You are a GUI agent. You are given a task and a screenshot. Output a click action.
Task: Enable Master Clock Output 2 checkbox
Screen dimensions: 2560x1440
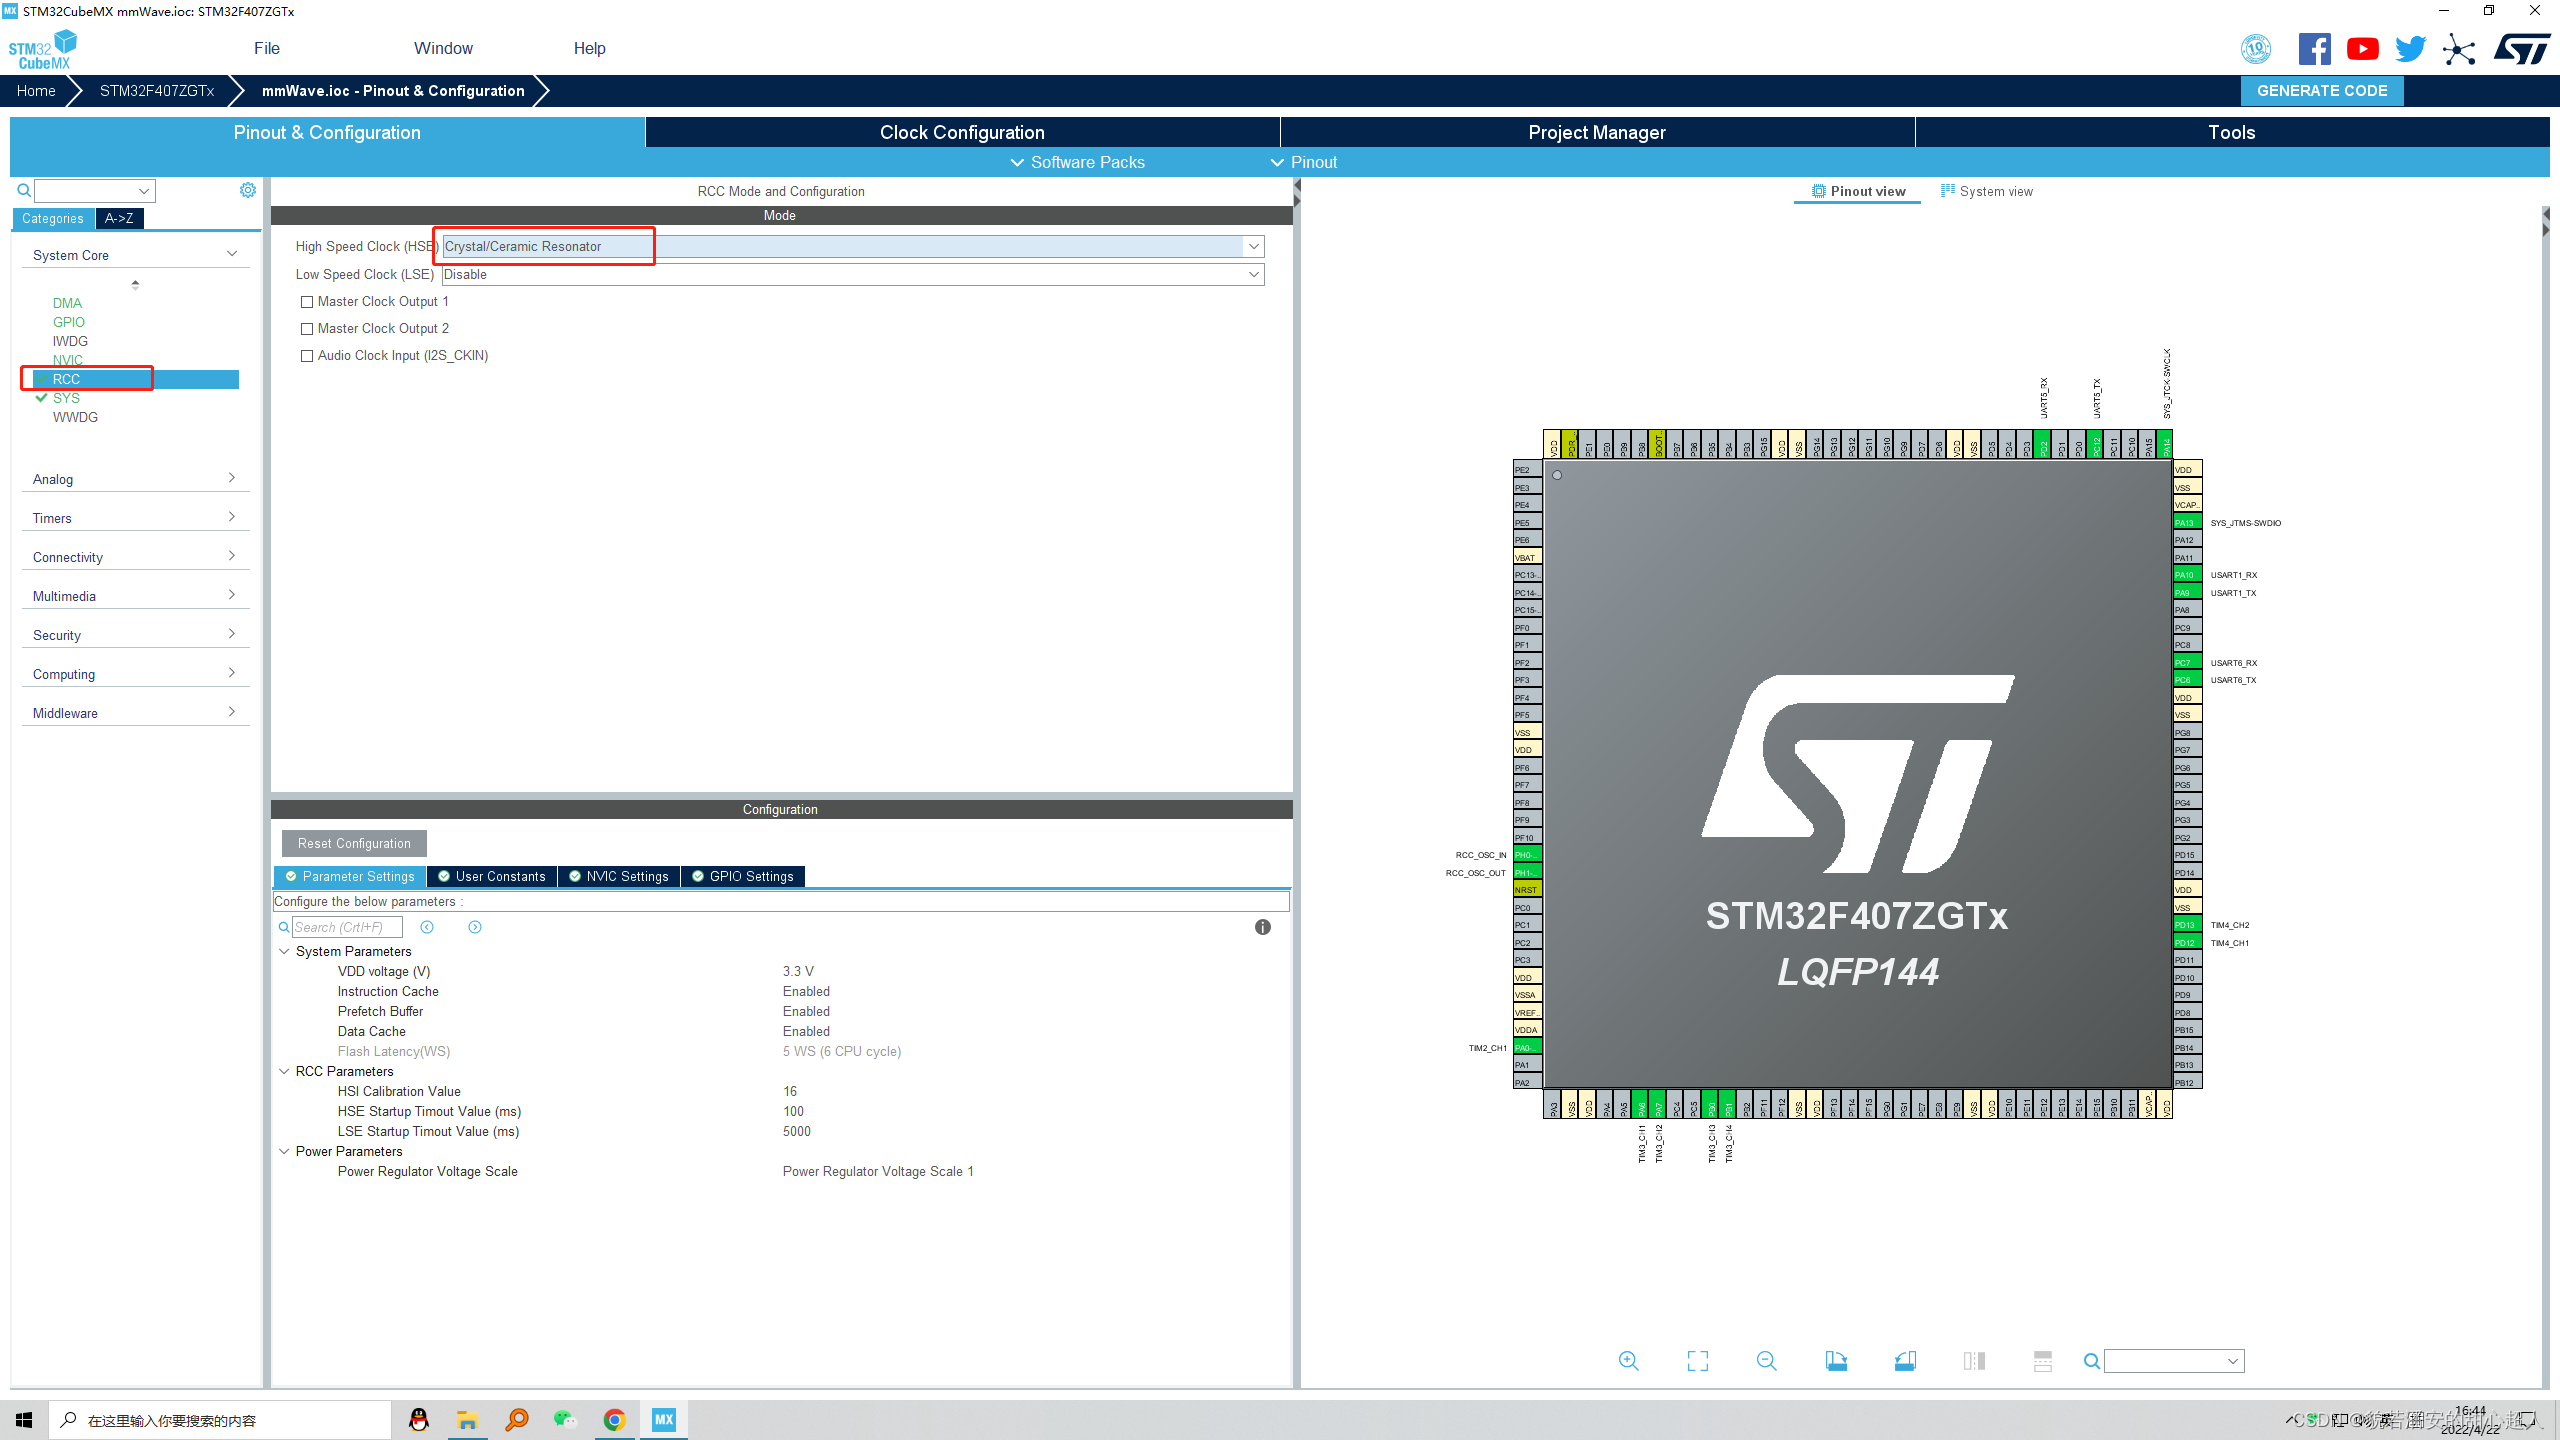tap(307, 329)
